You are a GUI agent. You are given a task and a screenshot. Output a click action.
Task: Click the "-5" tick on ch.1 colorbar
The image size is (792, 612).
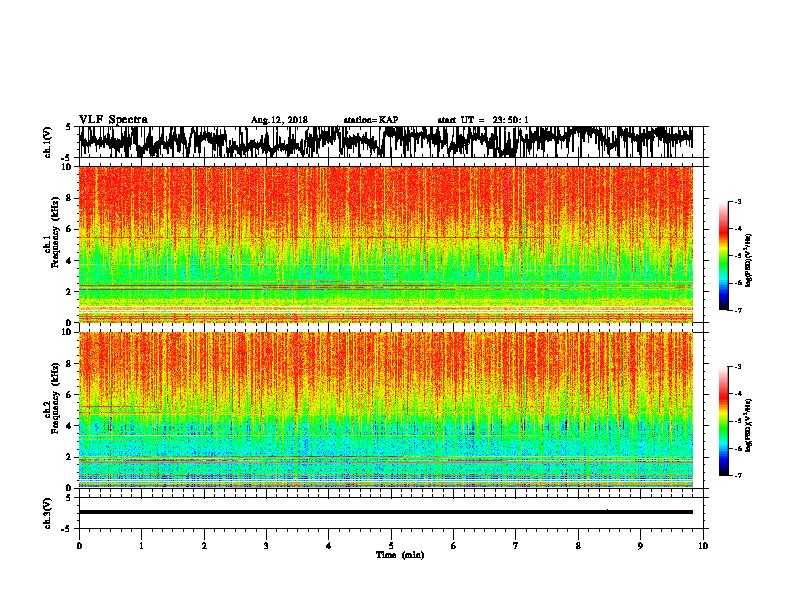737,256
